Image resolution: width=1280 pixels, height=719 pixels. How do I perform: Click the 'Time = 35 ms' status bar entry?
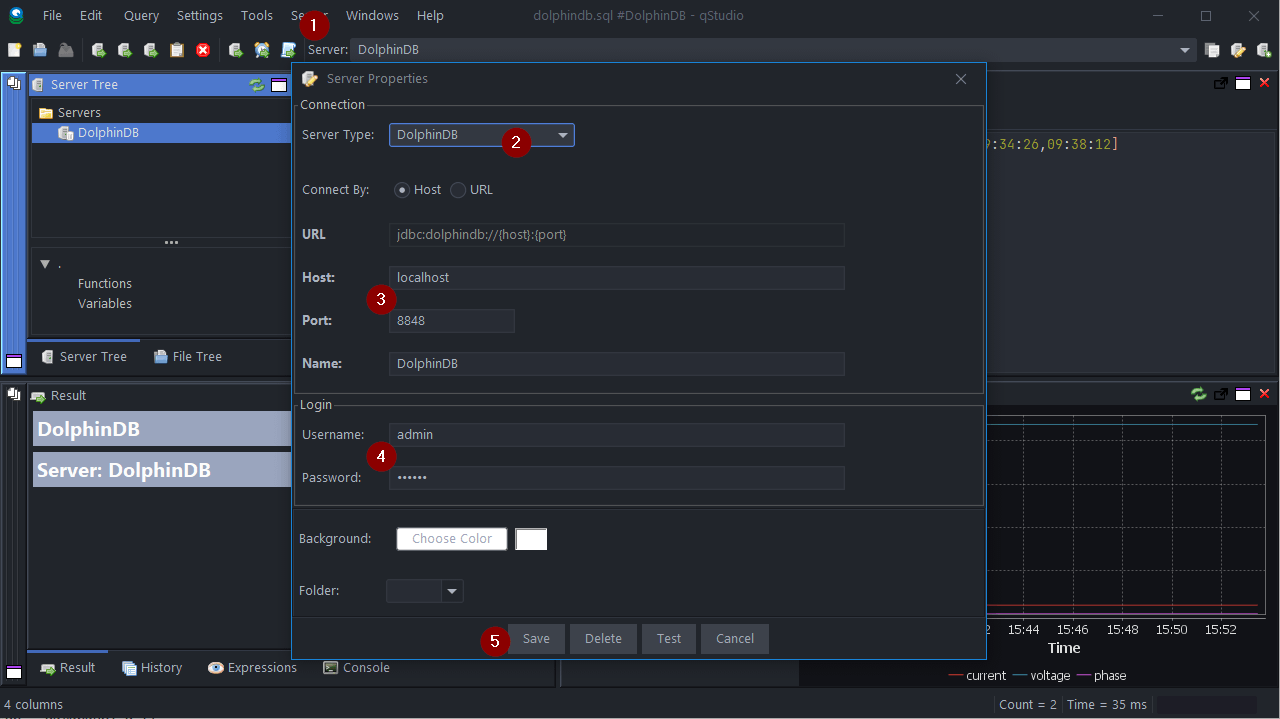click(1106, 705)
